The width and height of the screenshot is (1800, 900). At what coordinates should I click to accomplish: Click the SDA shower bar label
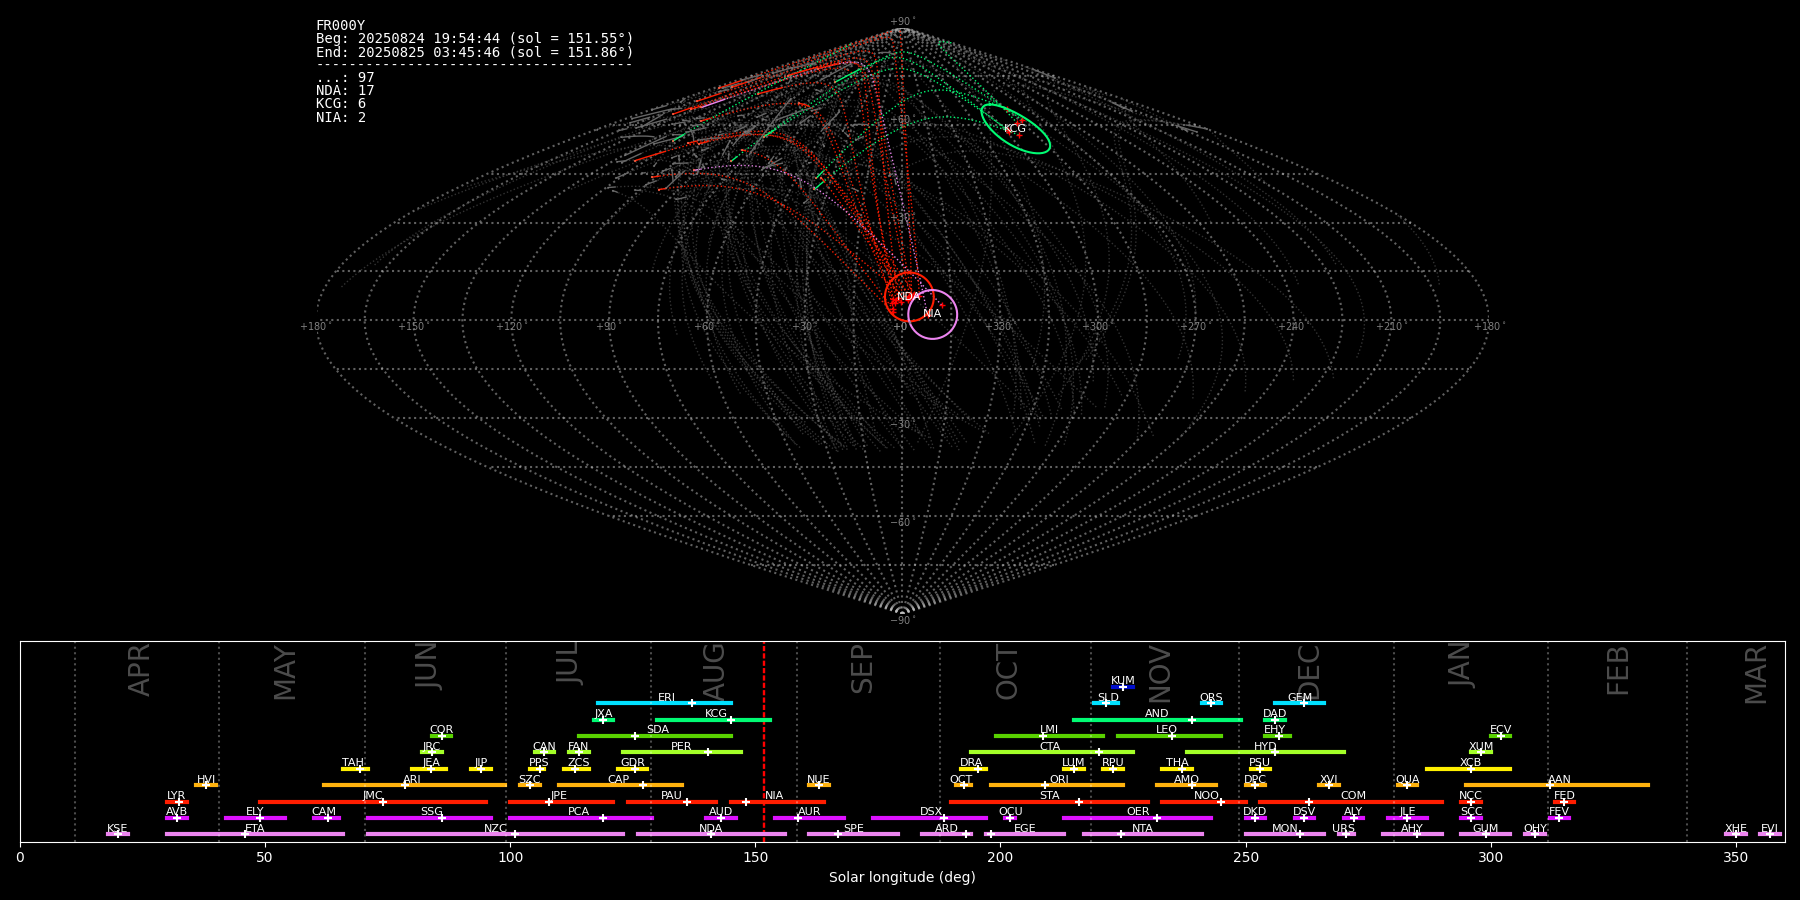pyautogui.click(x=658, y=730)
